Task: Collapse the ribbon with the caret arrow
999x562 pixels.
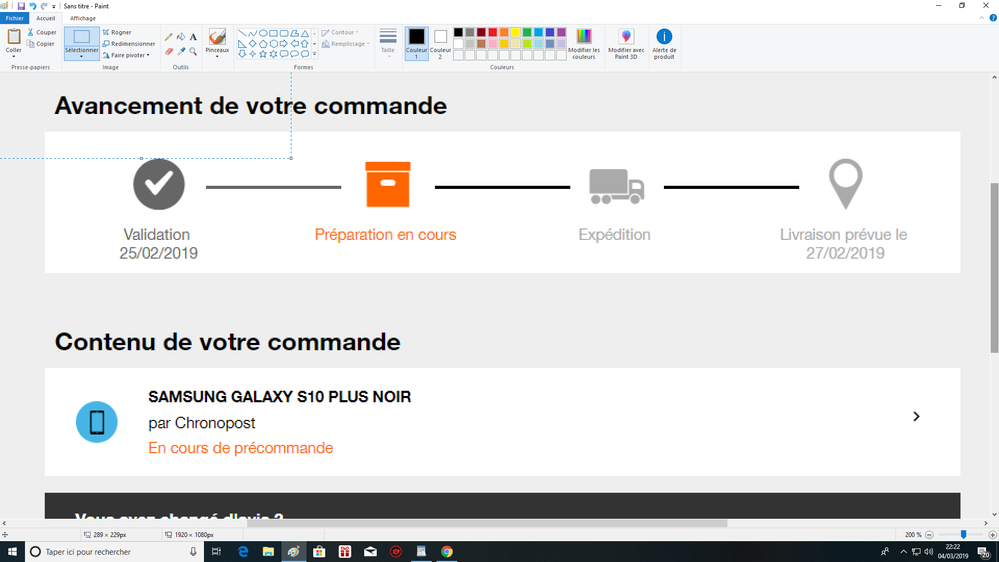Action: coord(982,18)
